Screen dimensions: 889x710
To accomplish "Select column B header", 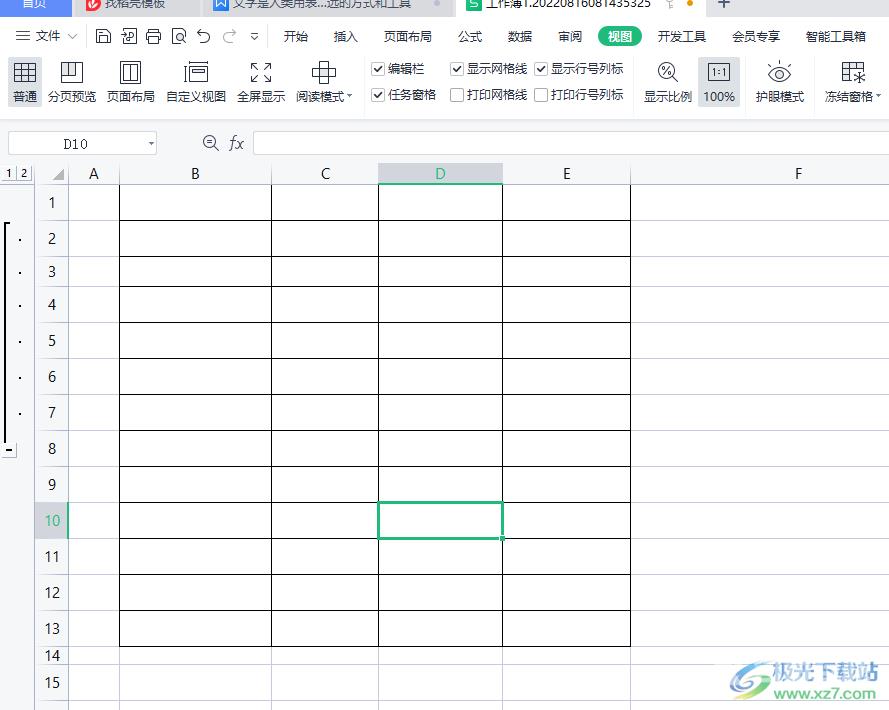I will [195, 174].
